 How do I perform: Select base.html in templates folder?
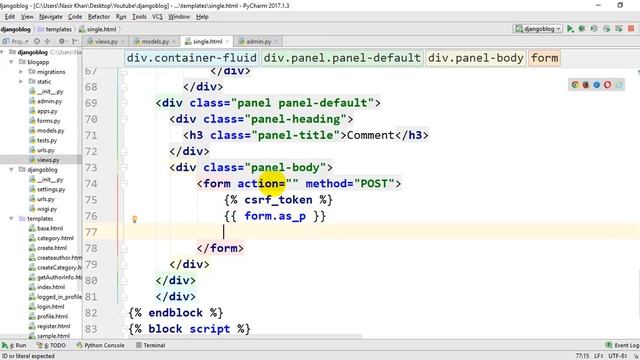[50, 229]
